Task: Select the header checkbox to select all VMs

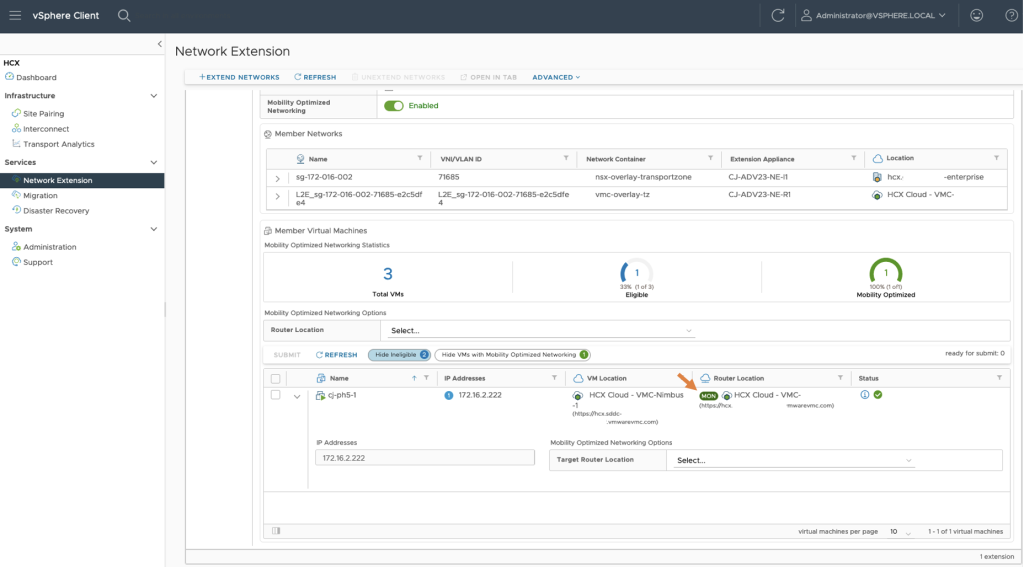Action: [276, 378]
